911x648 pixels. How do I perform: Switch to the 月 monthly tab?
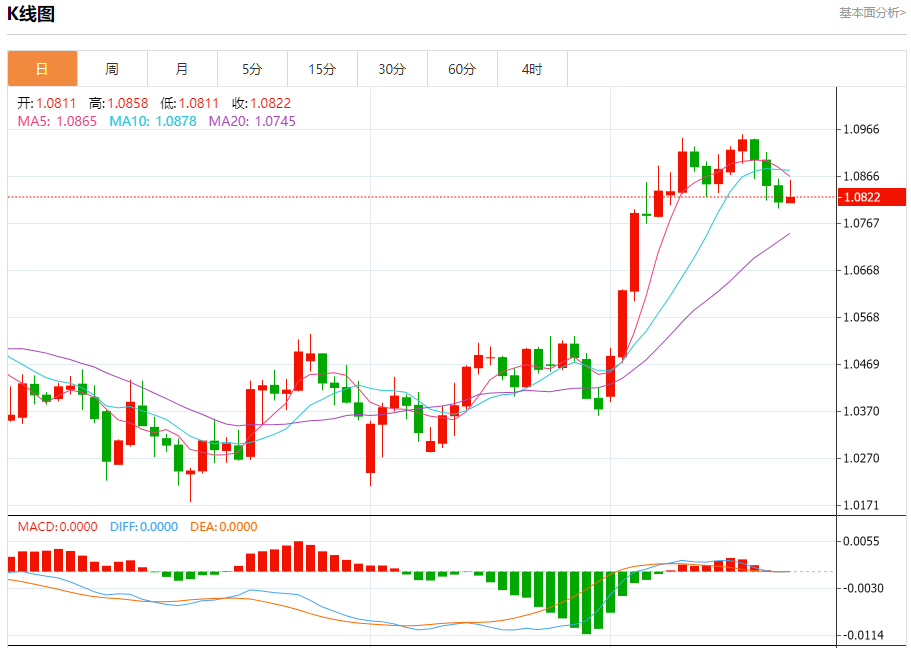[182, 69]
